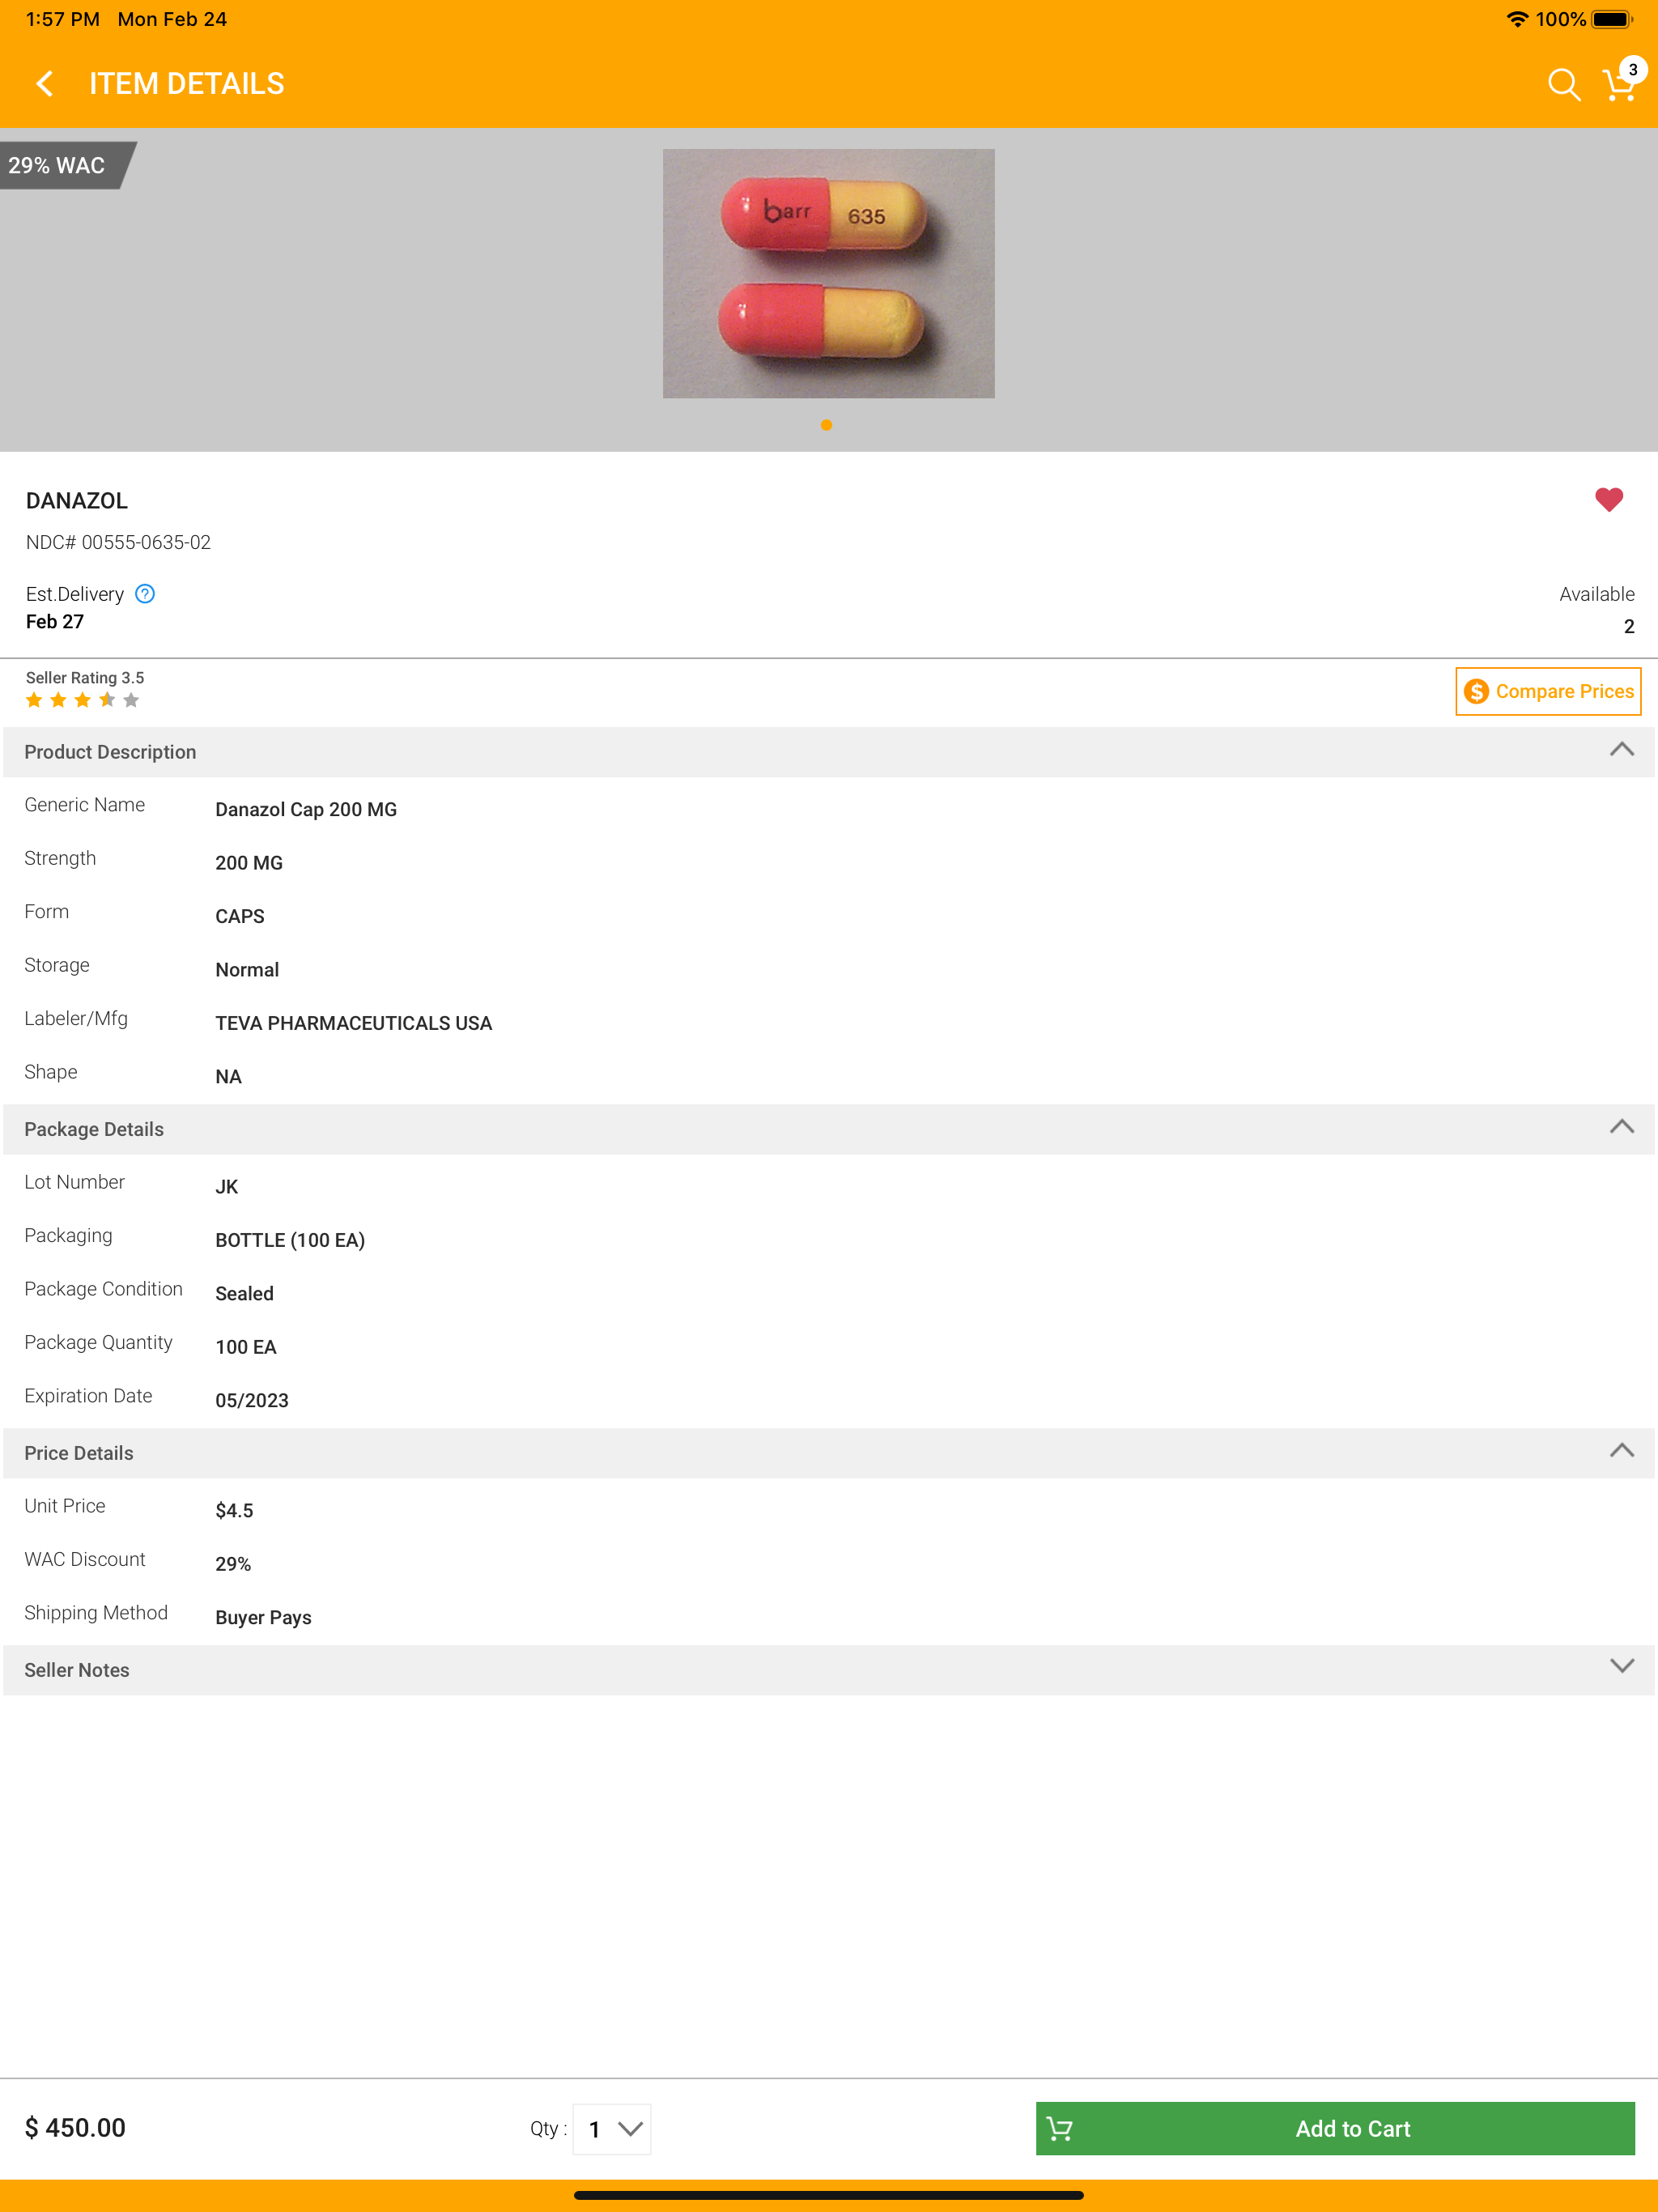Collapse the Product Description section
This screenshot has width=1658, height=2212.
[x=1621, y=750]
